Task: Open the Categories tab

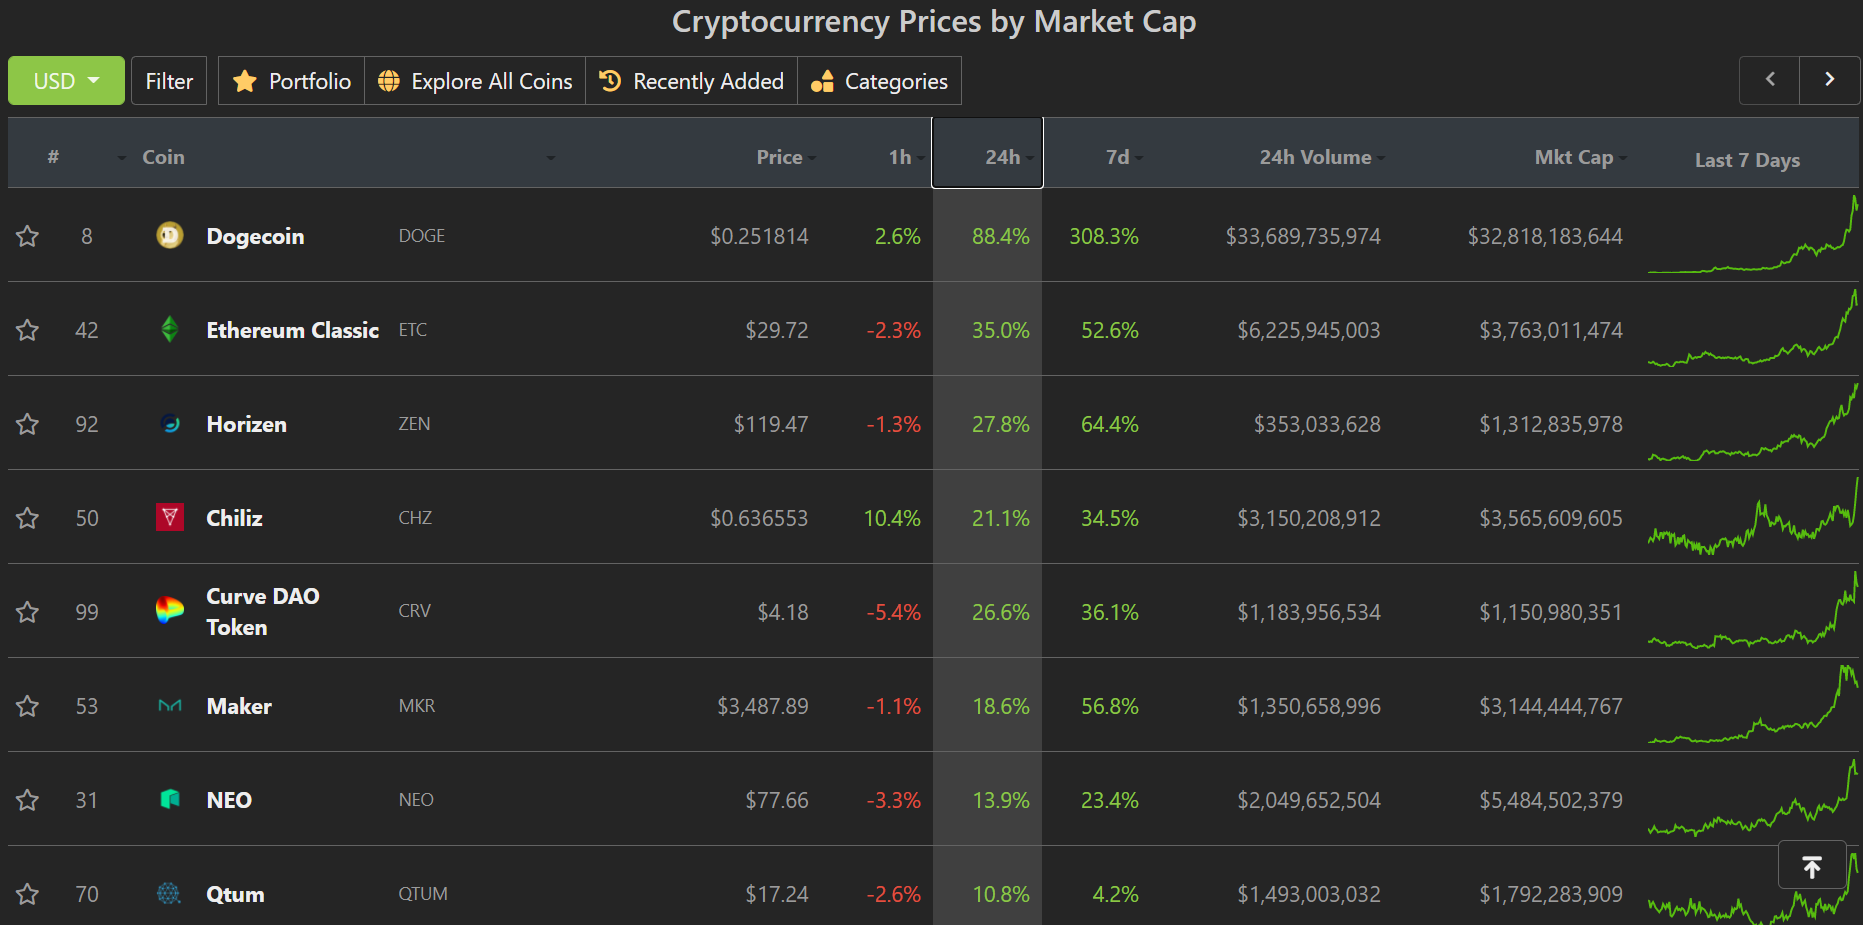Action: tap(879, 81)
